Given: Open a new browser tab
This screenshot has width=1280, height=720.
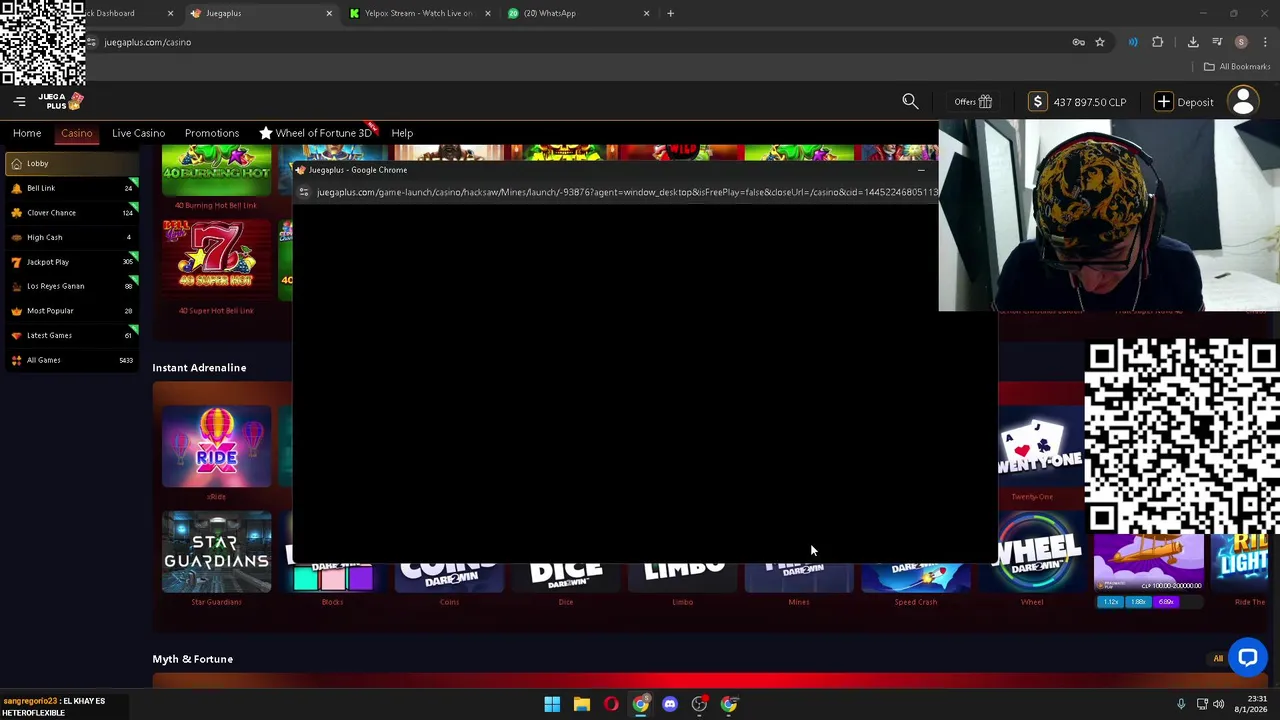Looking at the screenshot, I should pos(671,13).
